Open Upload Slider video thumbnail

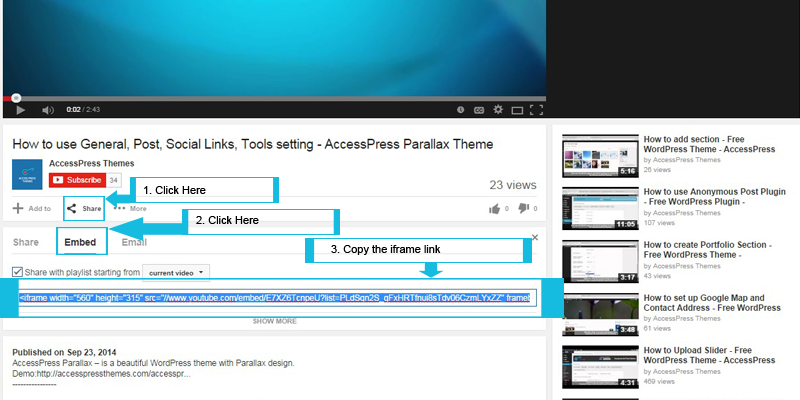600,367
